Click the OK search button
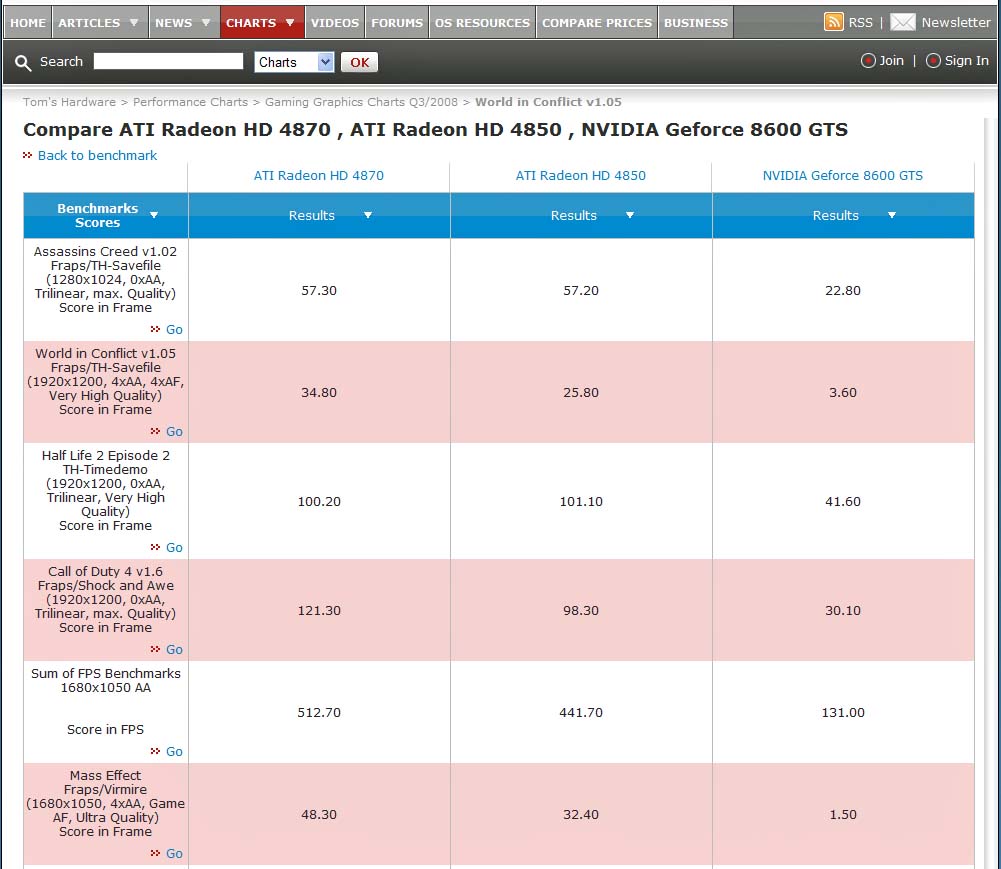The image size is (1001, 869). [359, 62]
